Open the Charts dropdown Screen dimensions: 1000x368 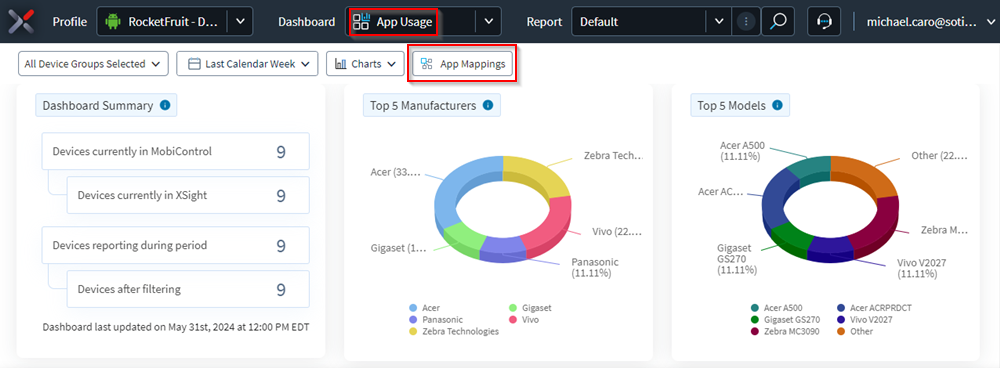click(x=365, y=64)
